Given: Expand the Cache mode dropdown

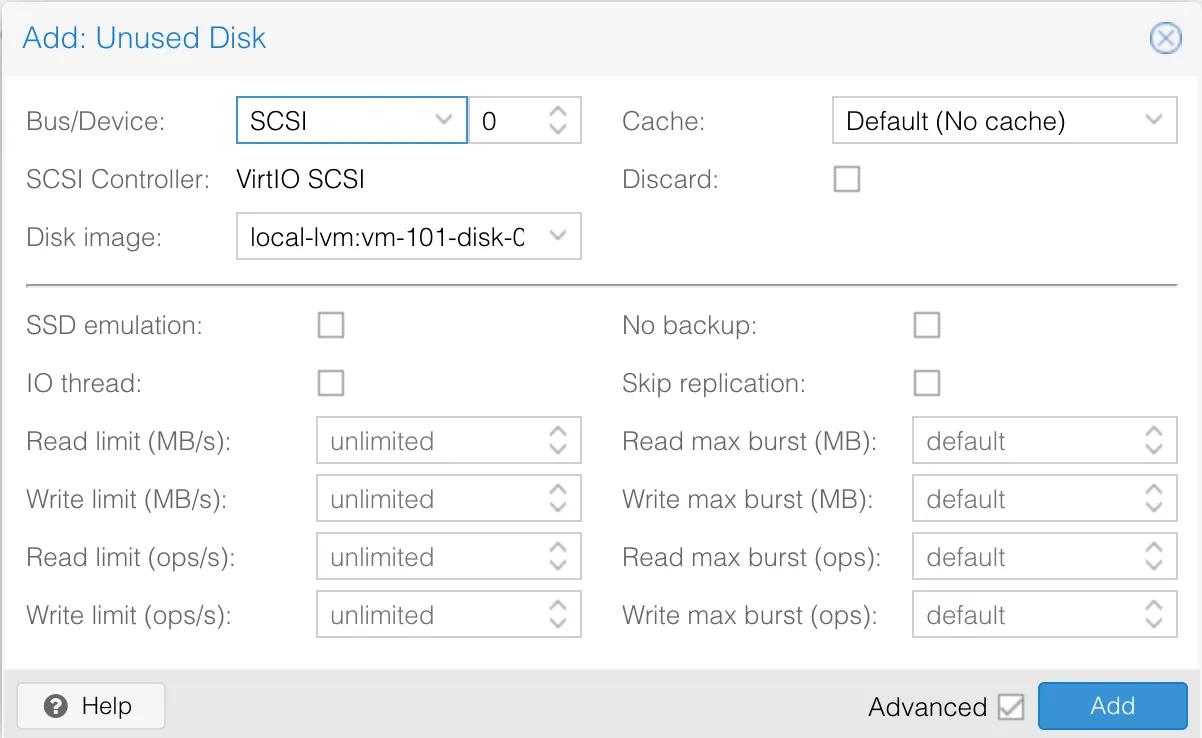Looking at the screenshot, I should 1153,121.
